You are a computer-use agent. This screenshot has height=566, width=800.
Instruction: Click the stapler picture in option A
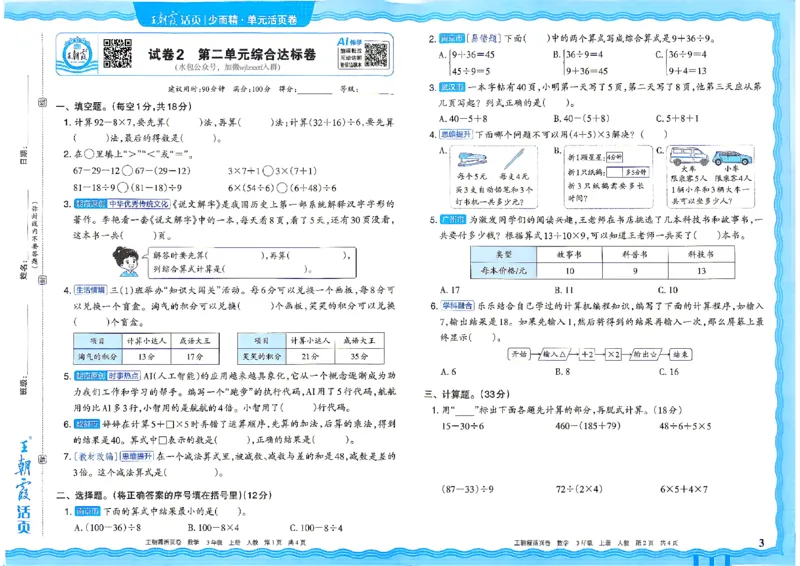[x=471, y=159]
